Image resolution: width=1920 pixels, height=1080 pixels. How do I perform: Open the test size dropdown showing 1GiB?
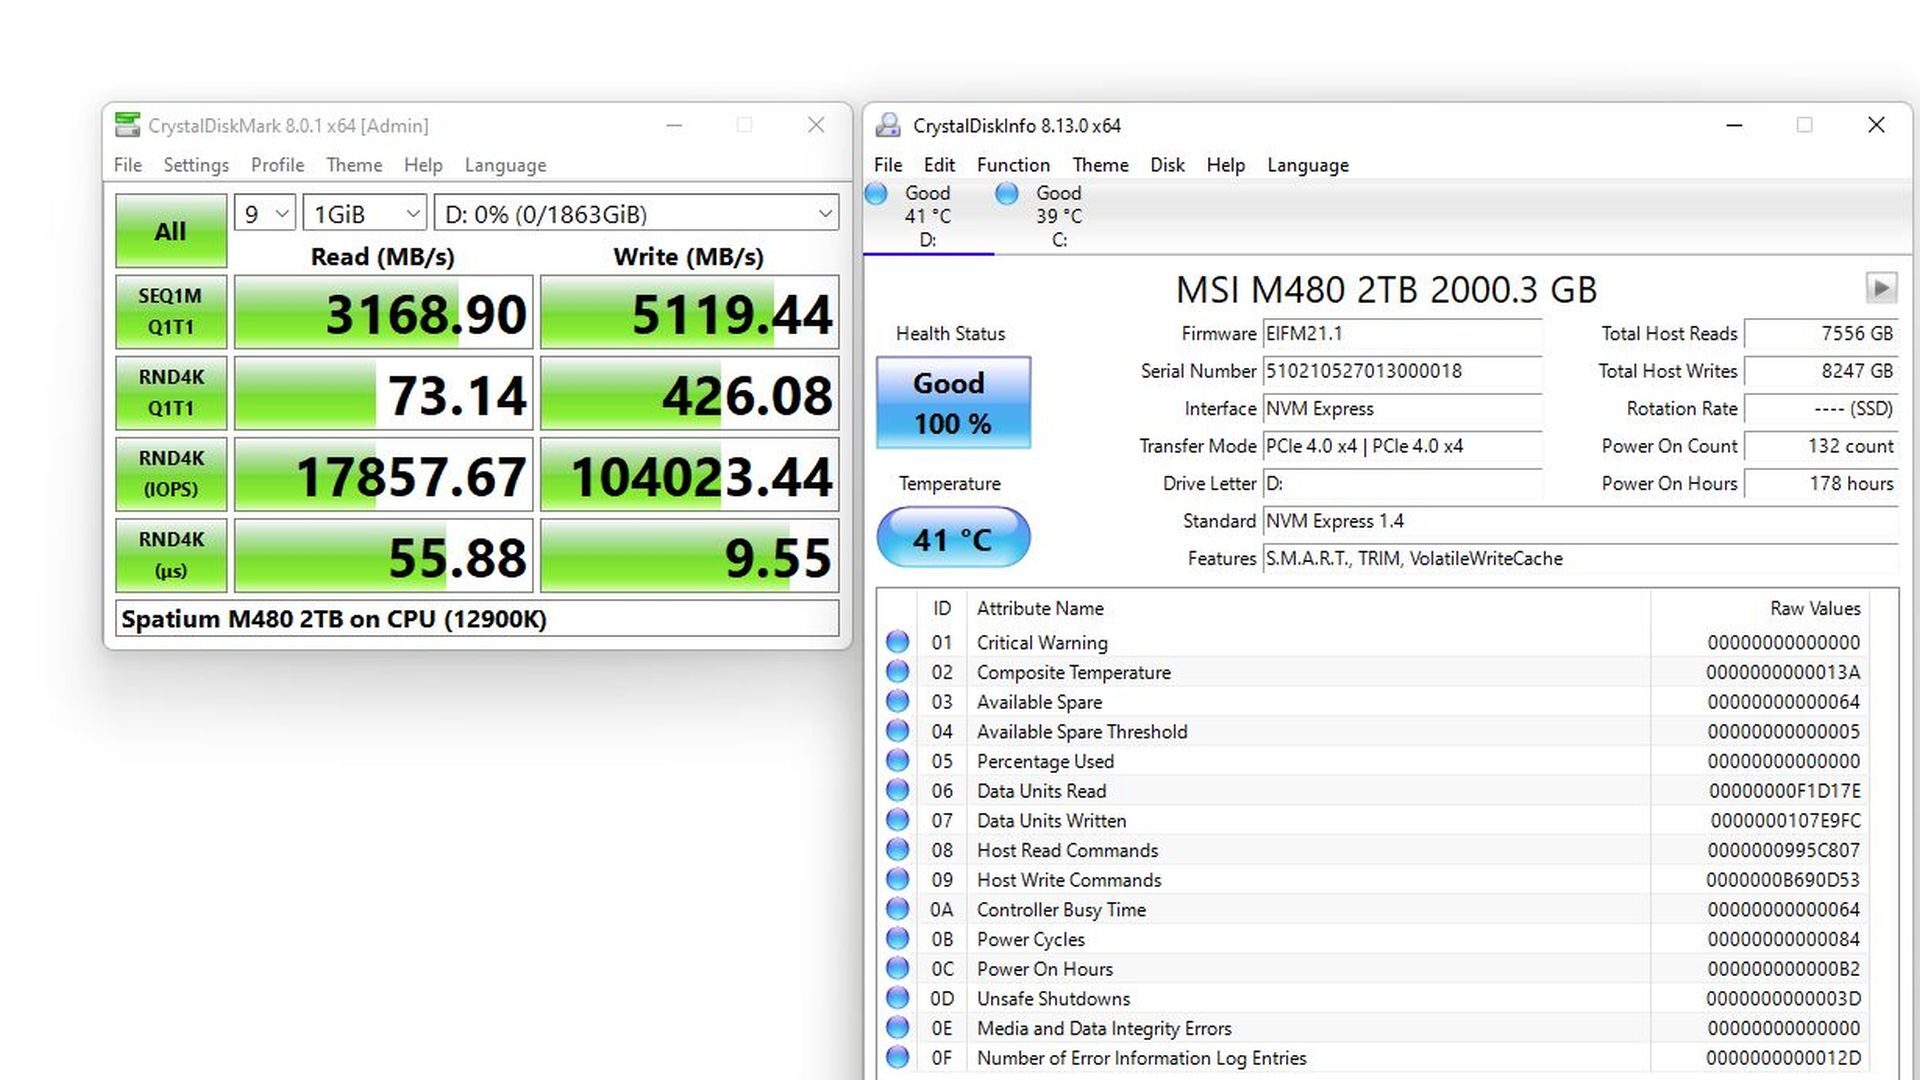click(x=364, y=213)
